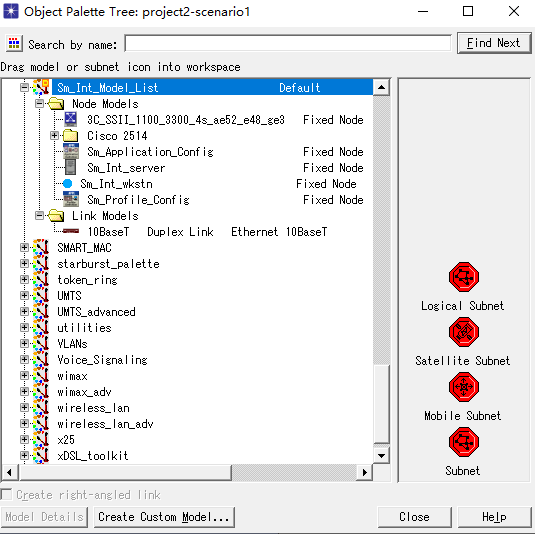
Task: Click the vertical scrollbar down arrow
Action: point(381,456)
